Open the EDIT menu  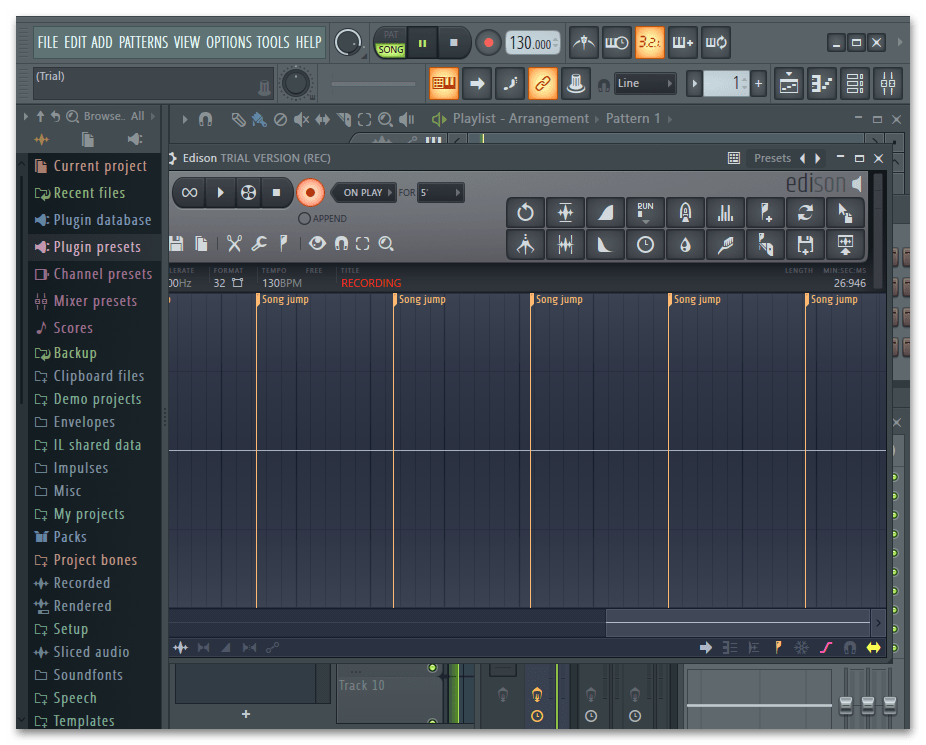click(76, 43)
